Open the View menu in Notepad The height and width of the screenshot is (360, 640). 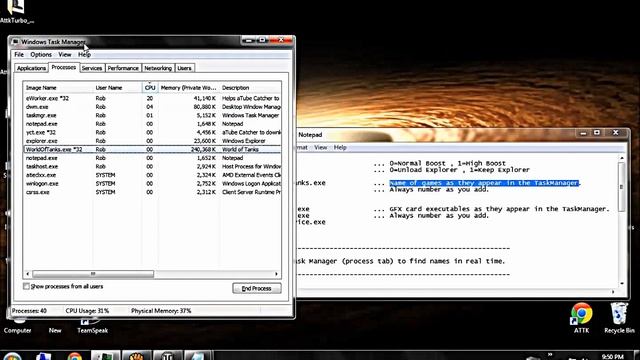(x=320, y=147)
